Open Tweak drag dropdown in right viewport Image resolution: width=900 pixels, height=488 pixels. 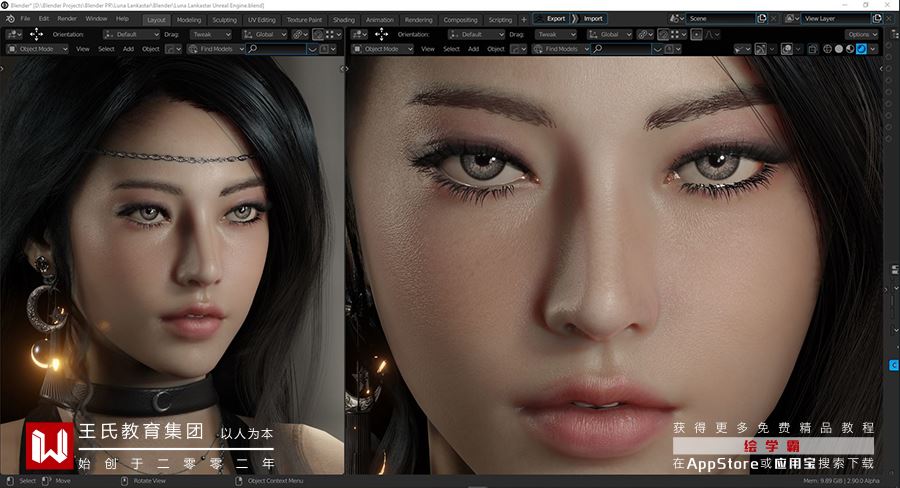tap(556, 34)
